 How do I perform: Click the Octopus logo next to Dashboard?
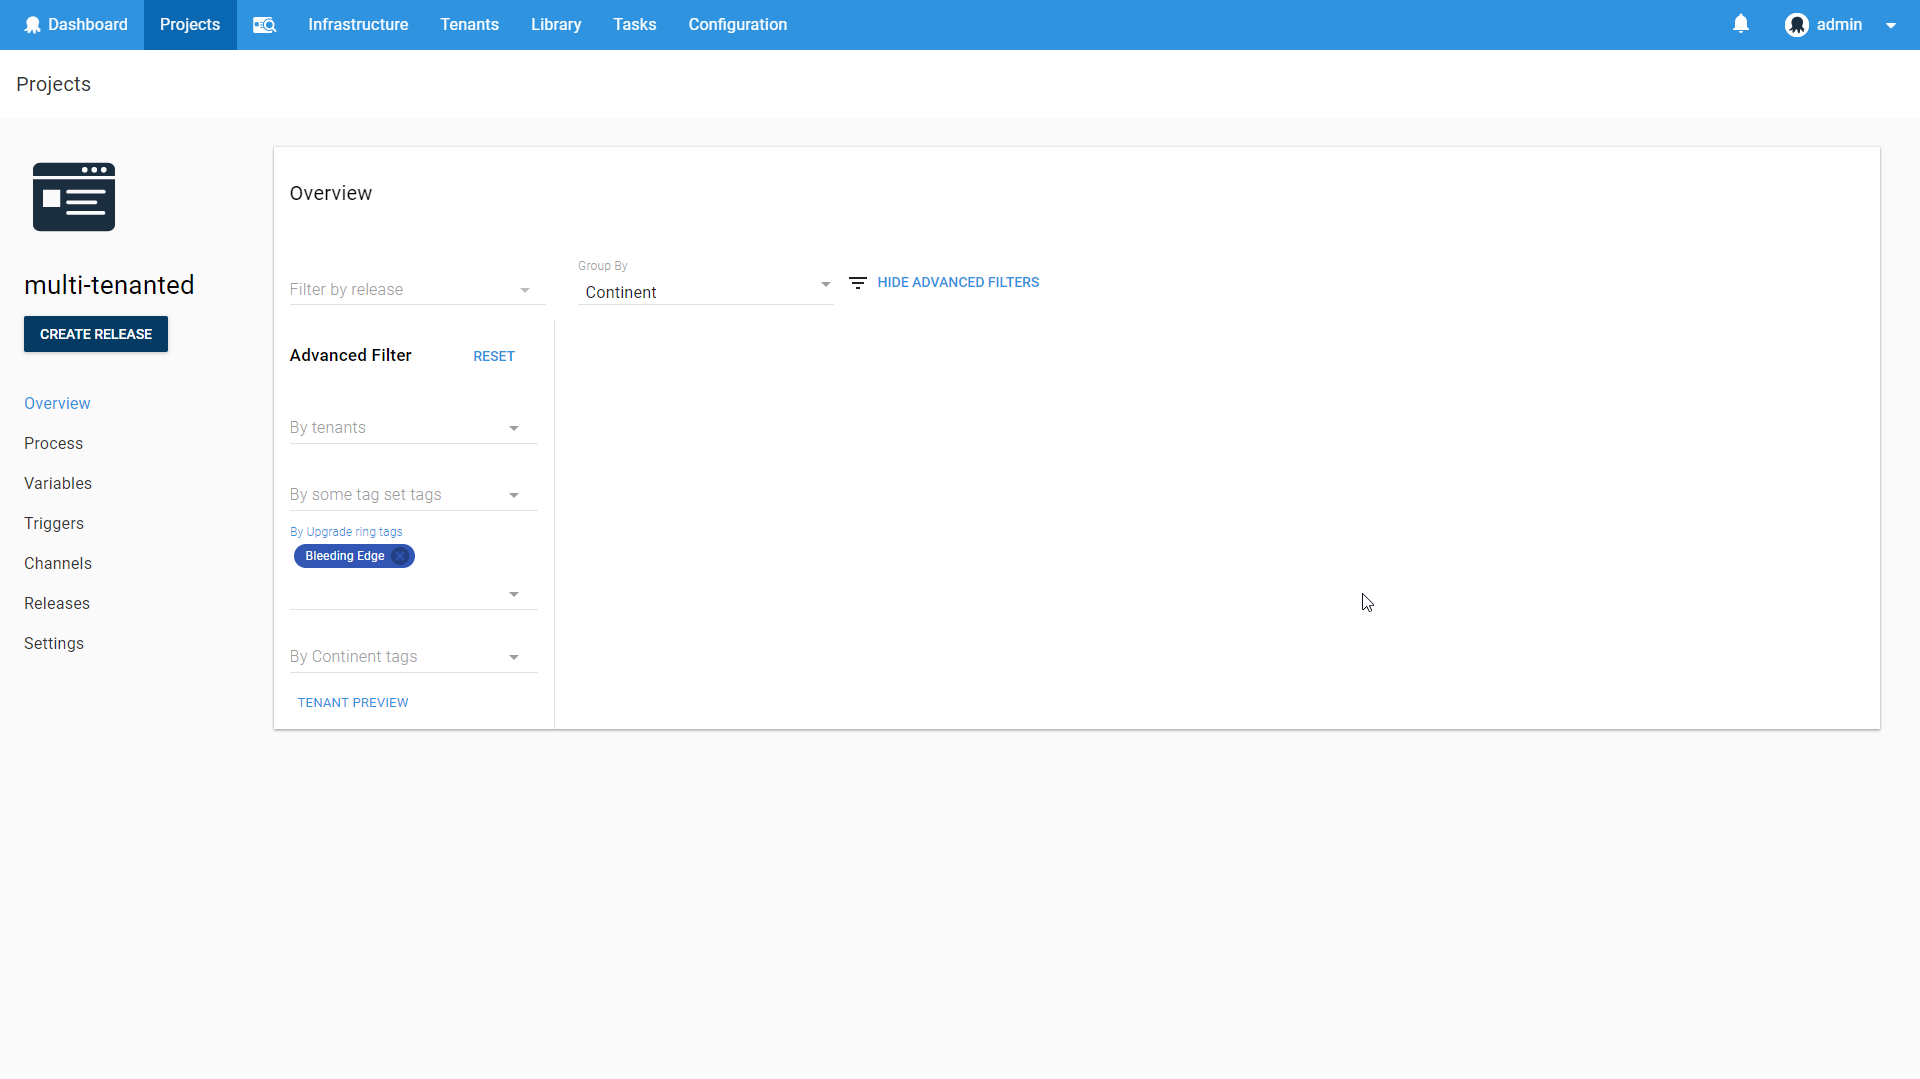[x=33, y=24]
